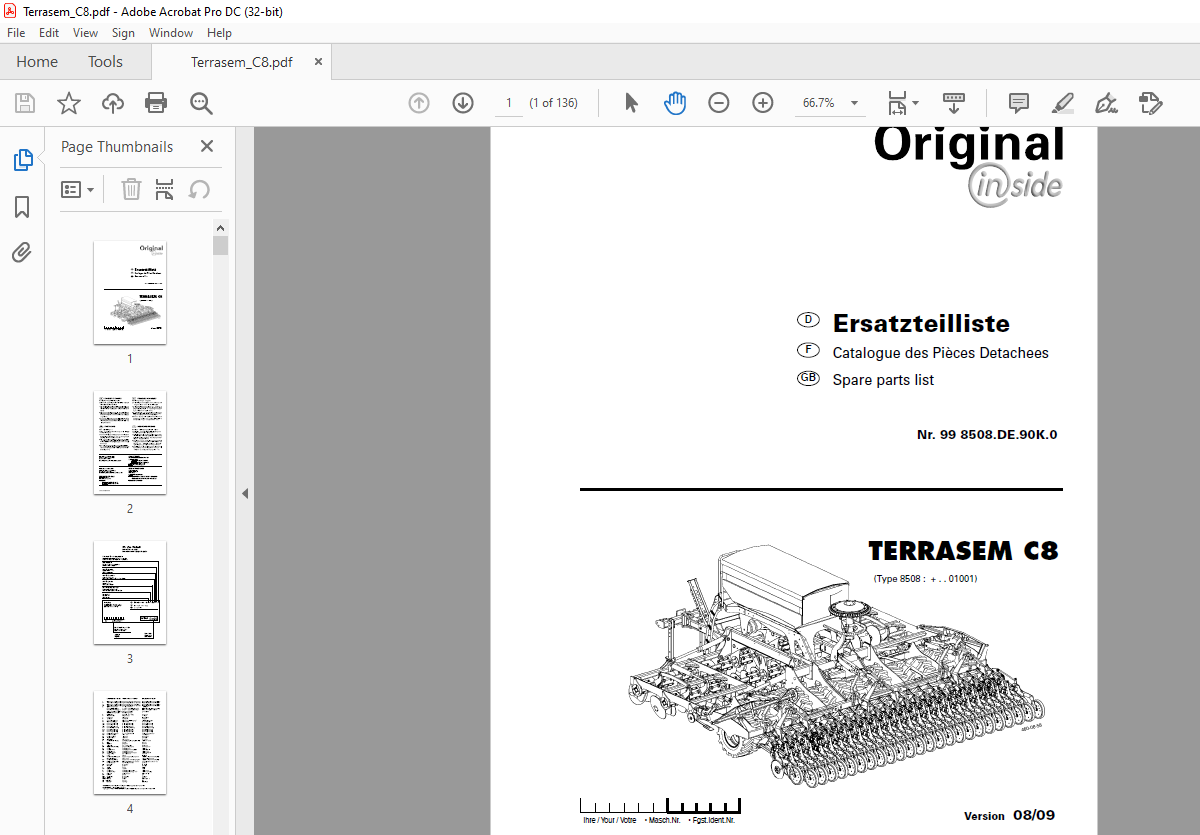
Task: Select page 4 thumbnail
Action: pyautogui.click(x=130, y=743)
